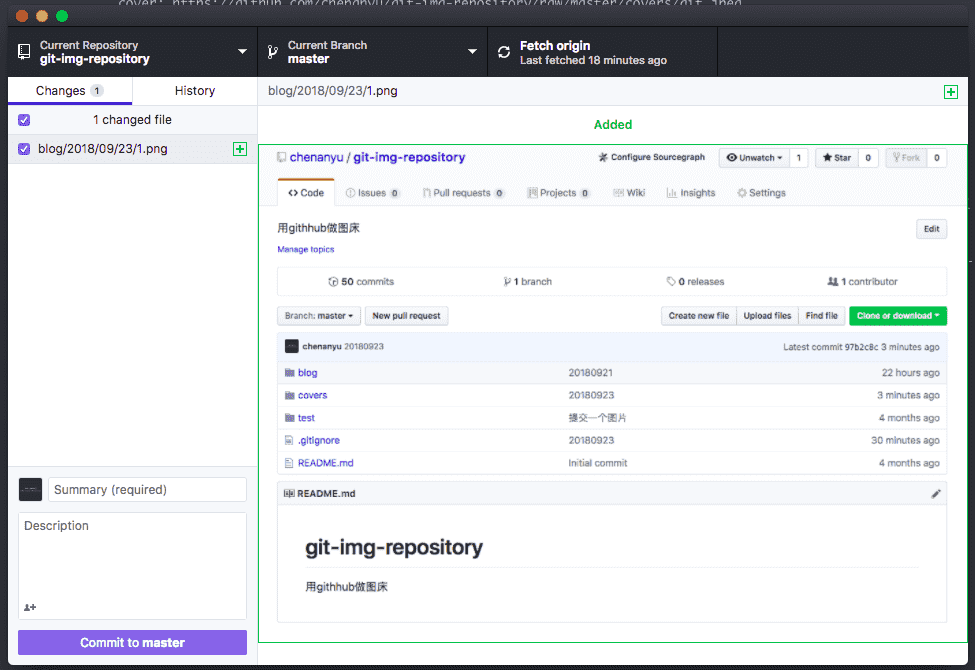The height and width of the screenshot is (670, 975).
Task: Click the Star button
Action: click(837, 158)
